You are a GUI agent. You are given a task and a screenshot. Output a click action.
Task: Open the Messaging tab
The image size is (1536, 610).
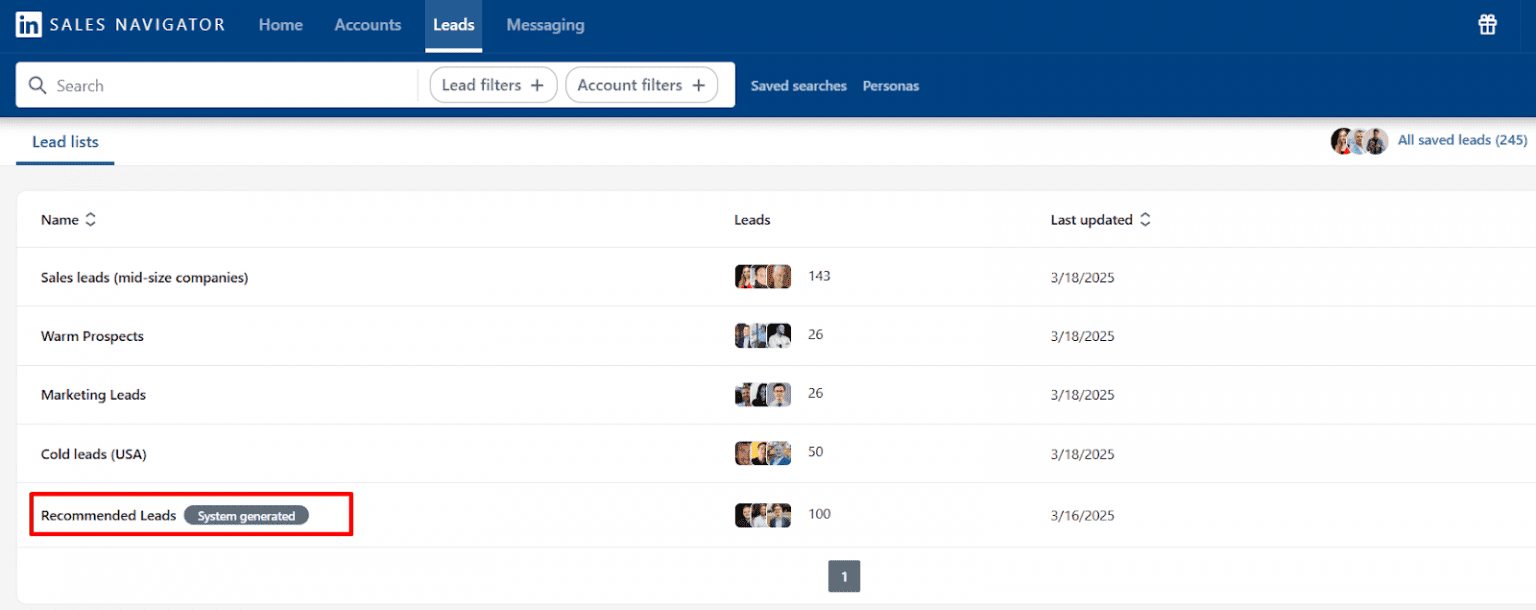(545, 25)
